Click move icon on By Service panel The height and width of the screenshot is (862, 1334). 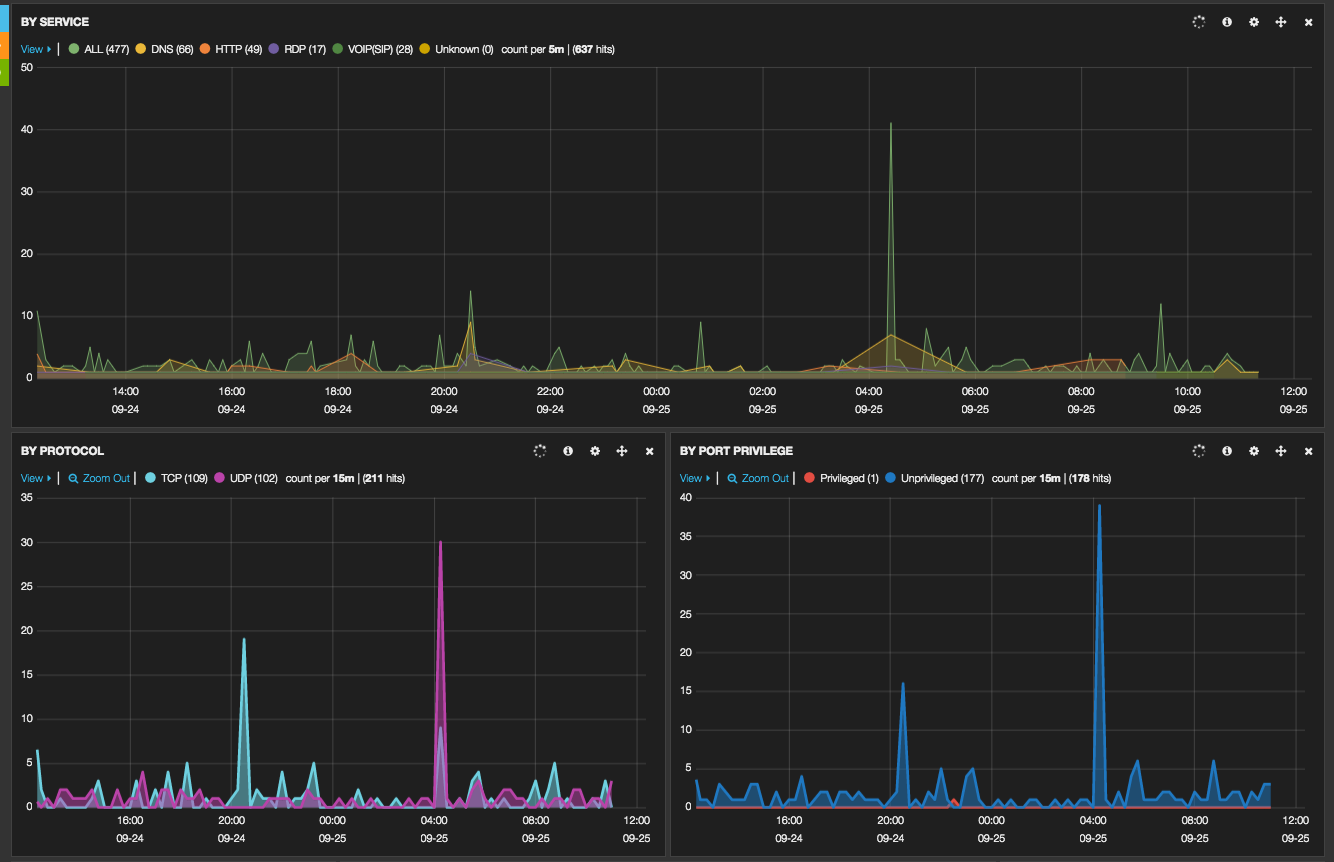[x=1280, y=22]
